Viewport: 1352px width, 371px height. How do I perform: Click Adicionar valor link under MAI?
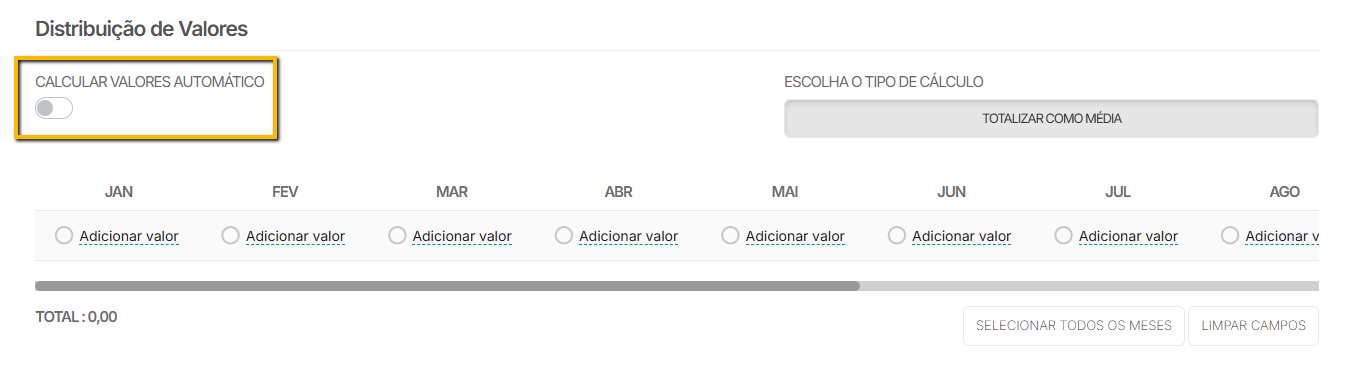pos(795,236)
